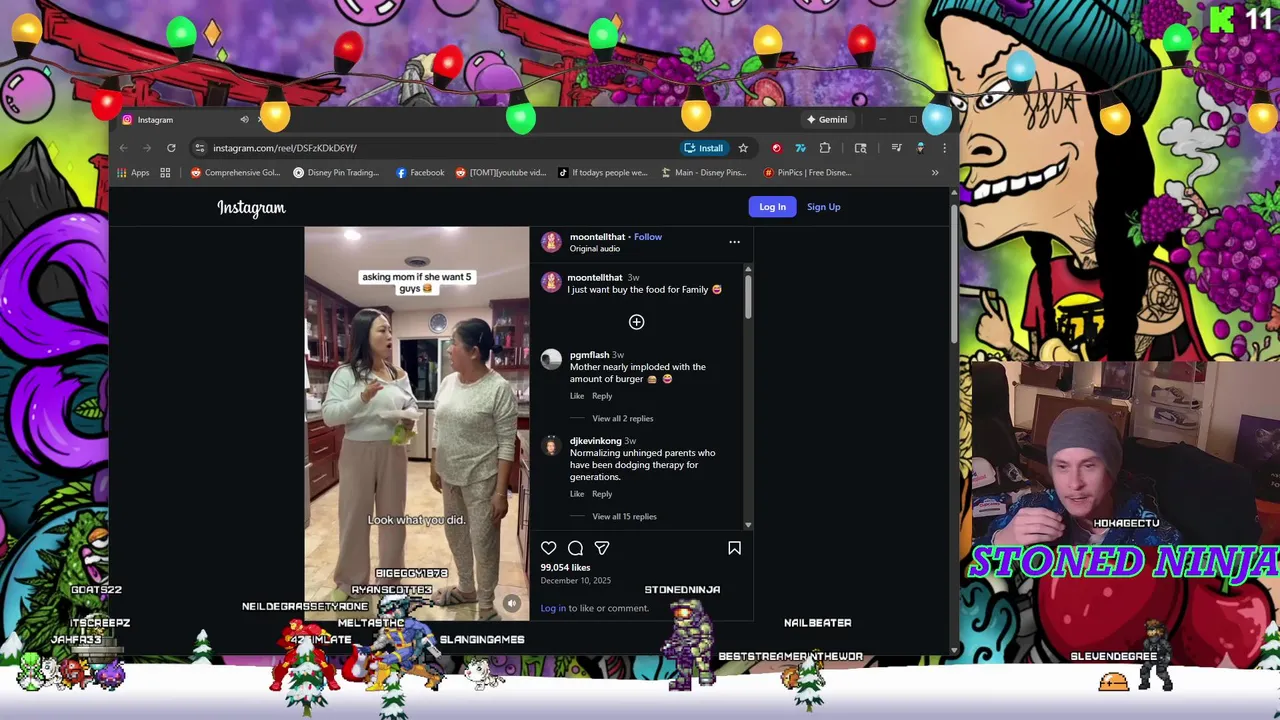Reply to djkevinkong's comment
Image resolution: width=1280 pixels, height=720 pixels.
pyautogui.click(x=602, y=494)
